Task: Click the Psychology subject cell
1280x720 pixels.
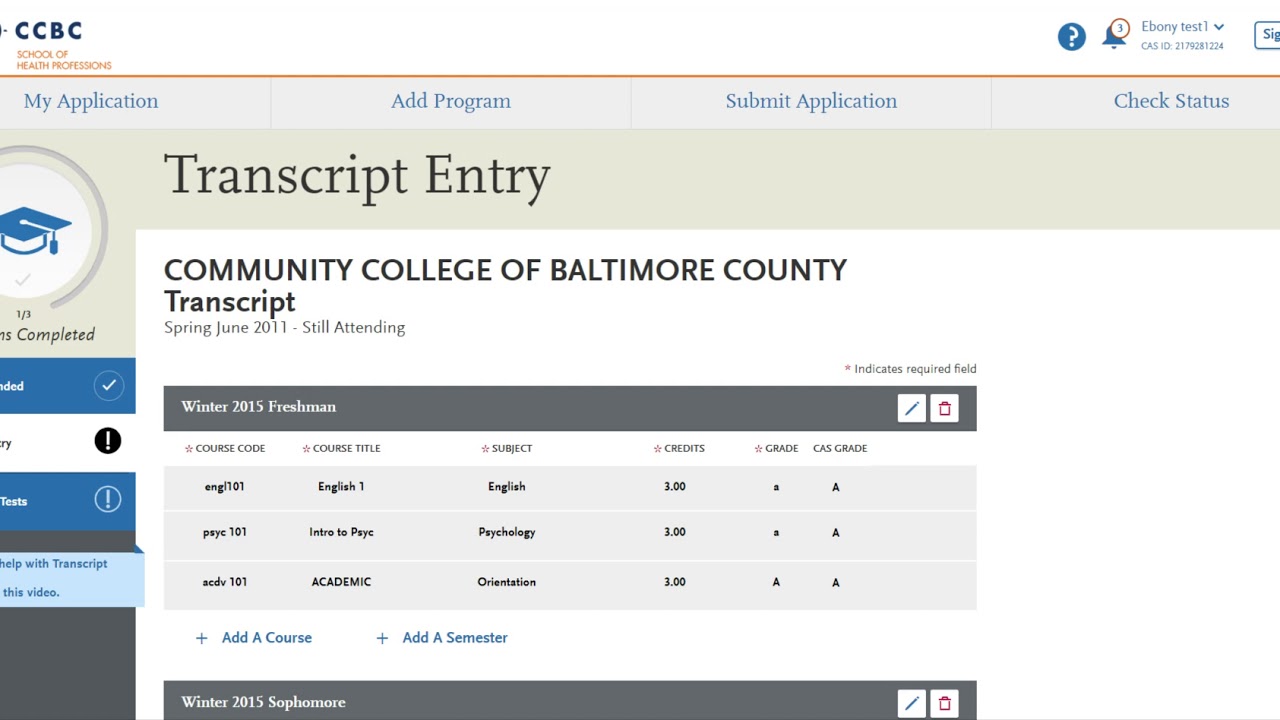Action: pyautogui.click(x=507, y=532)
